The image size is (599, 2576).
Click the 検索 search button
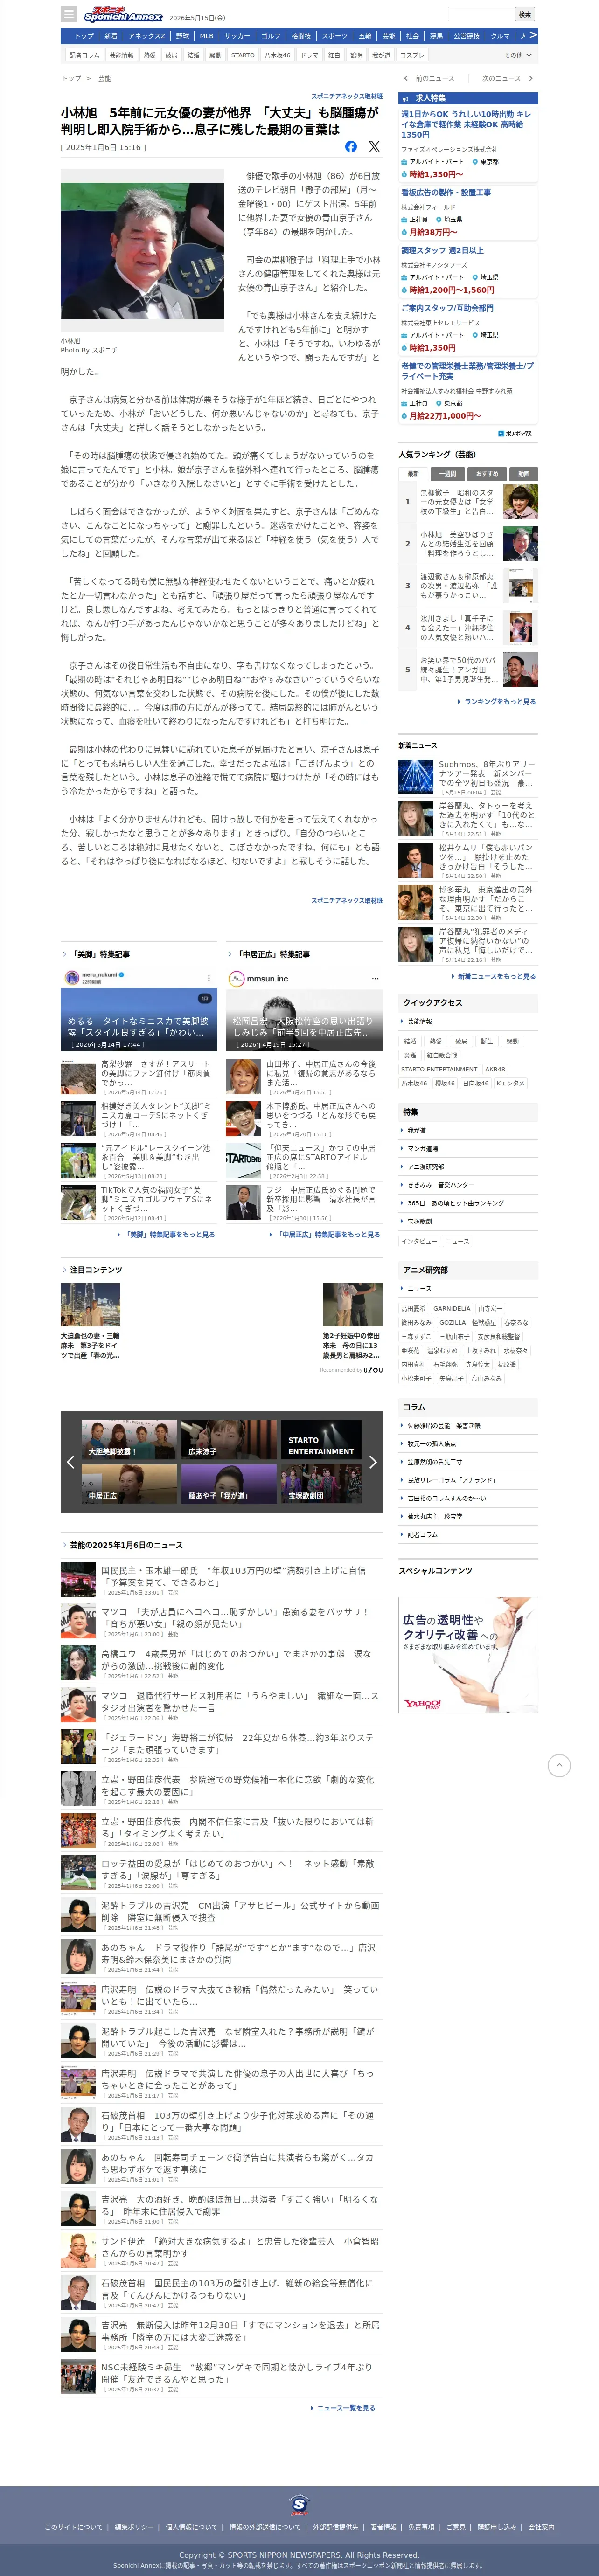525,14
